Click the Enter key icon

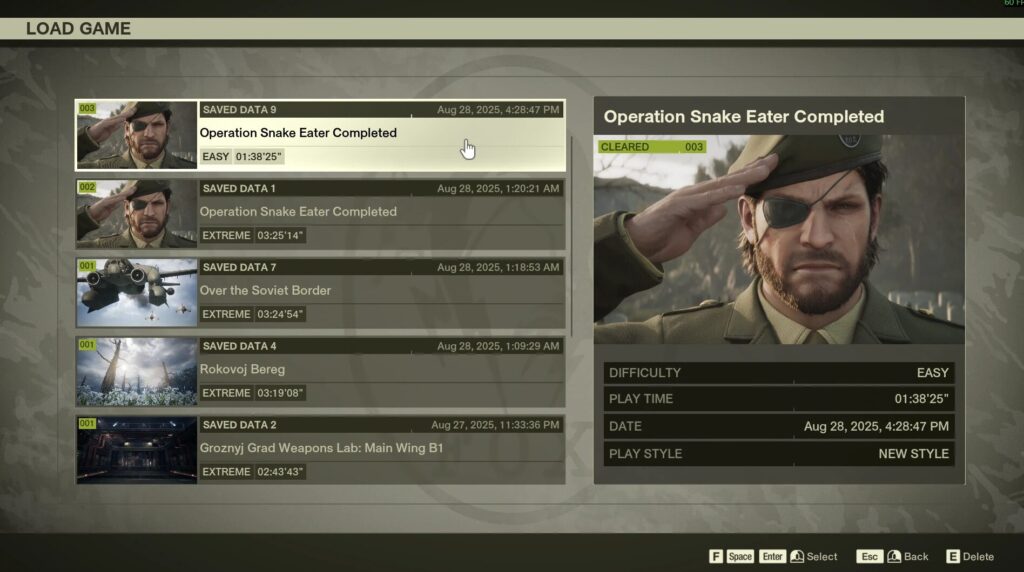point(772,556)
